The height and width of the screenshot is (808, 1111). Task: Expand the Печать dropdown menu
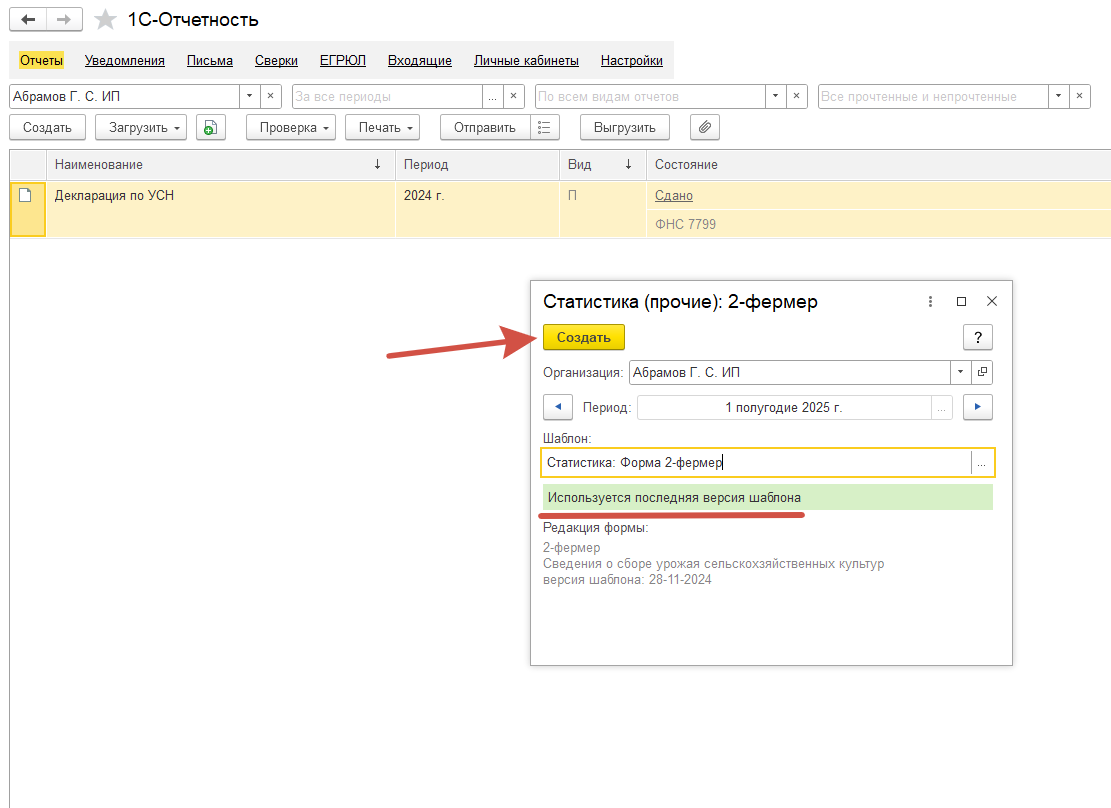(382, 127)
